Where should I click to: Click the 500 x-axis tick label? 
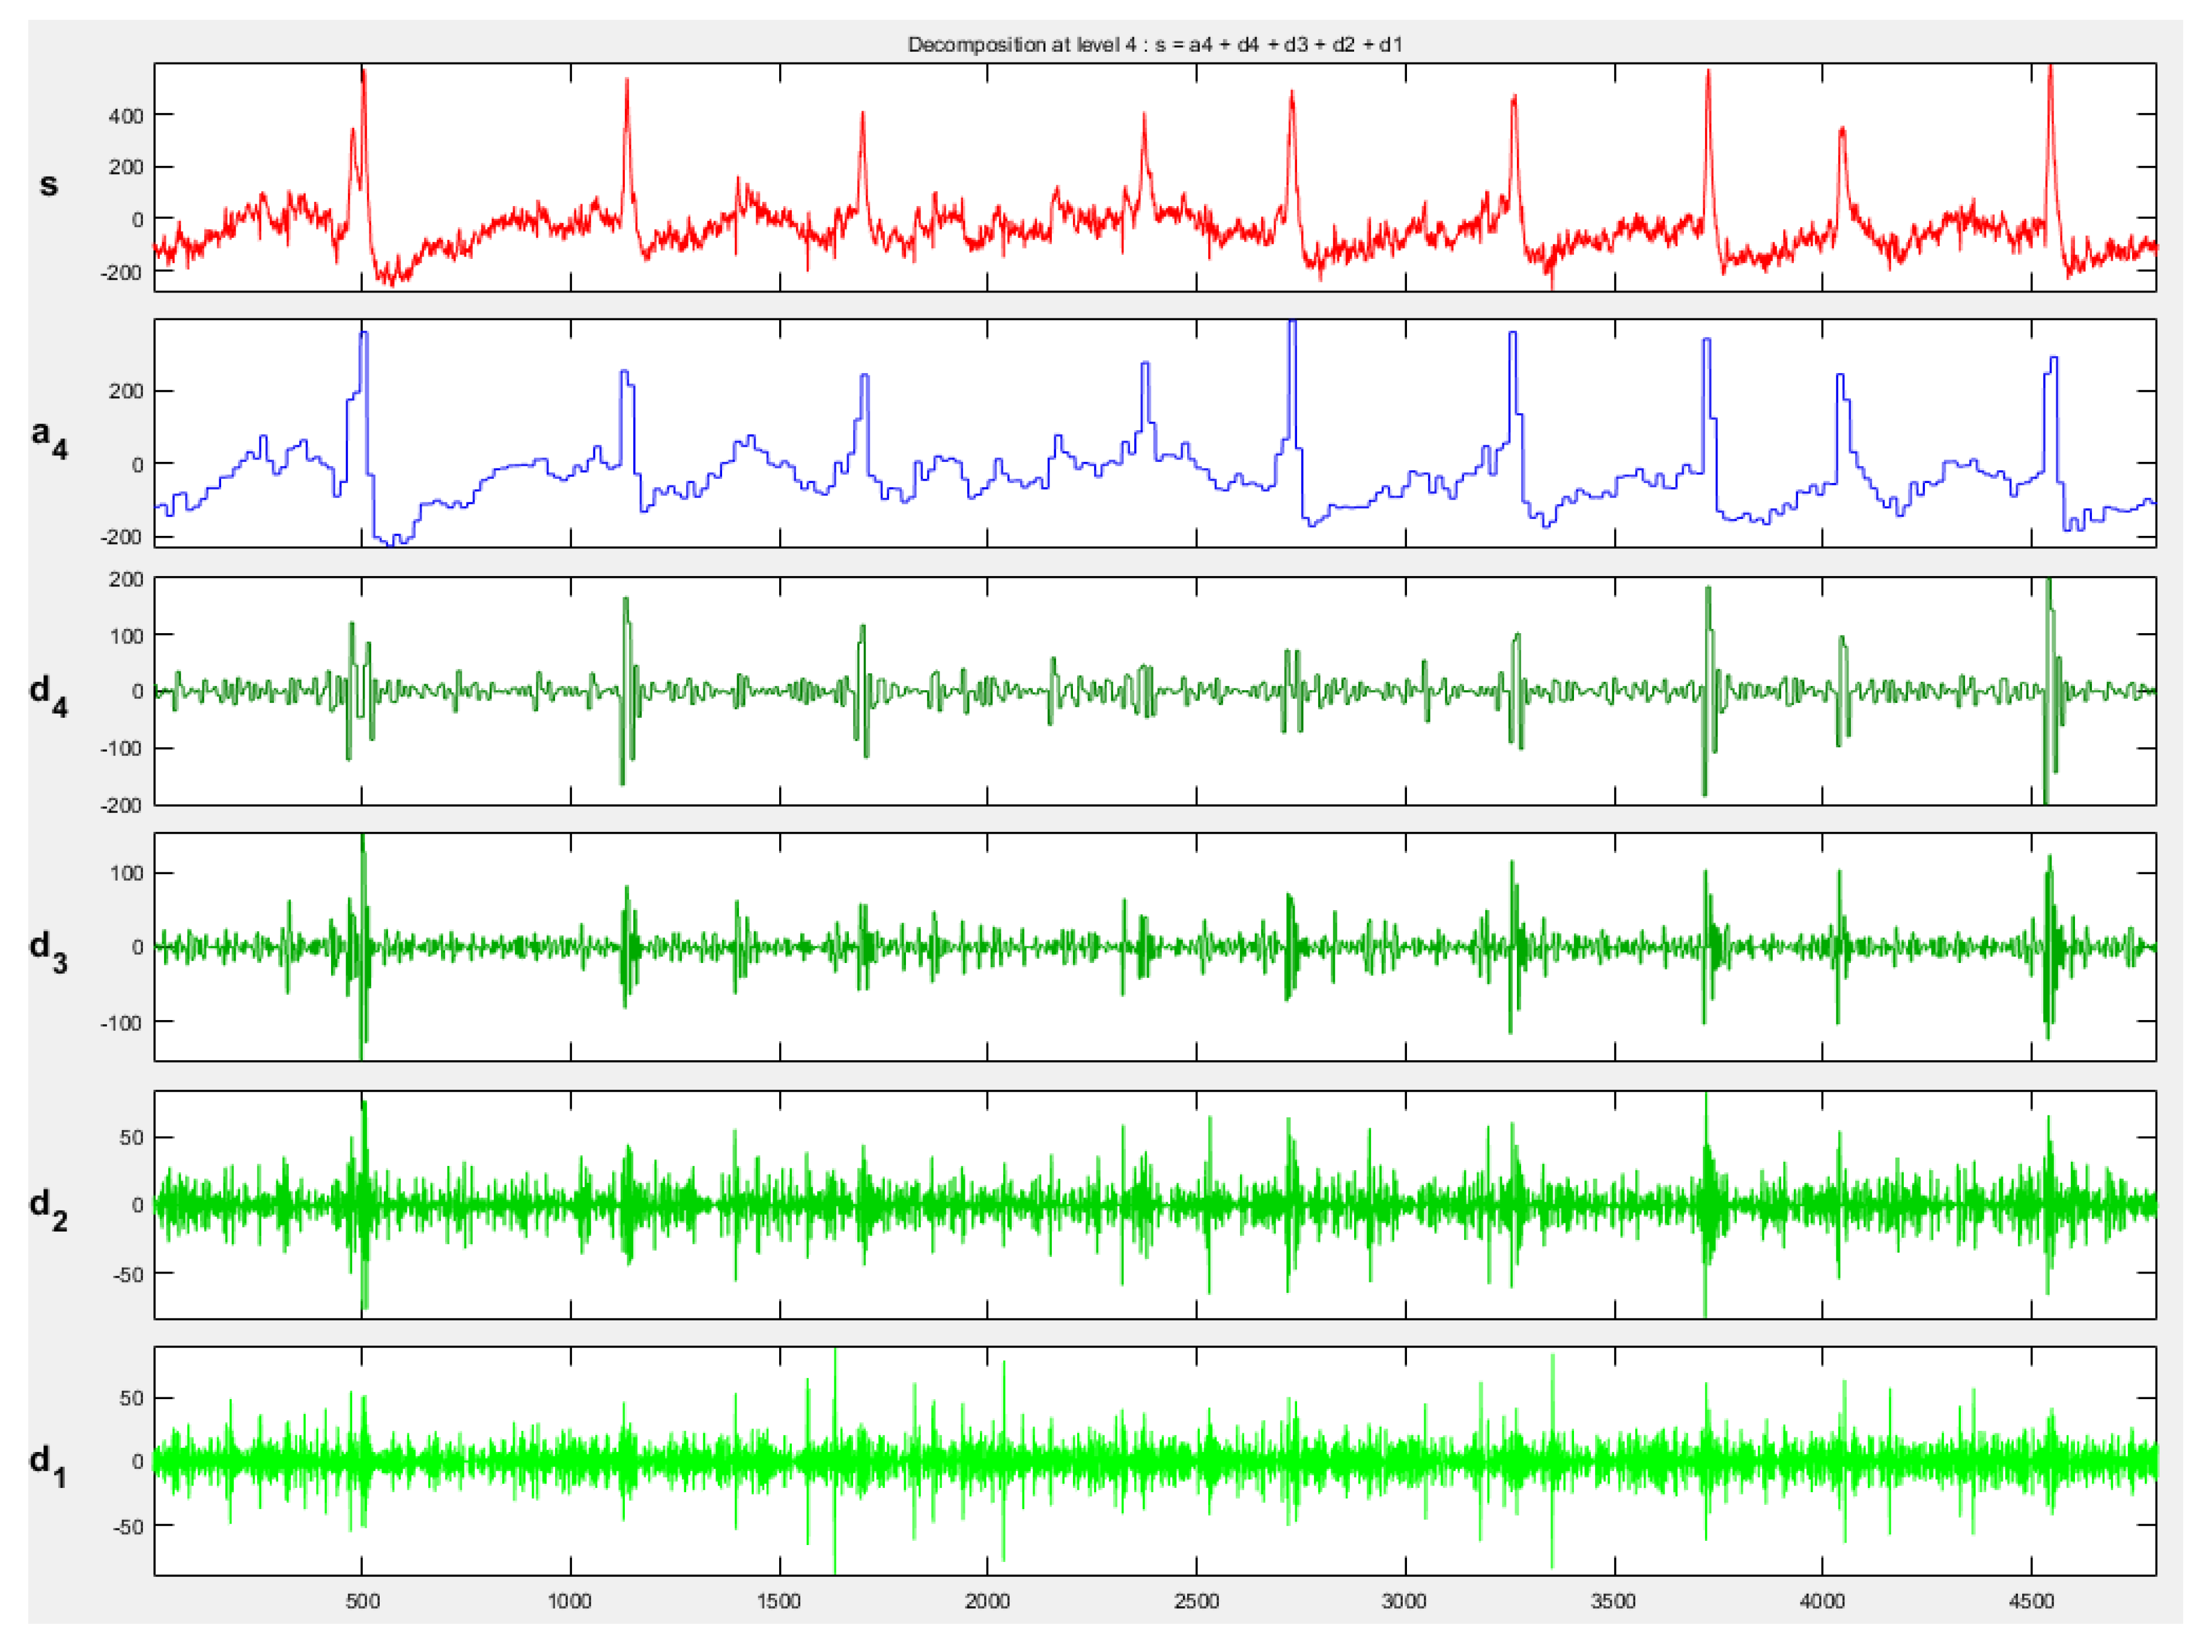pos(362,1601)
